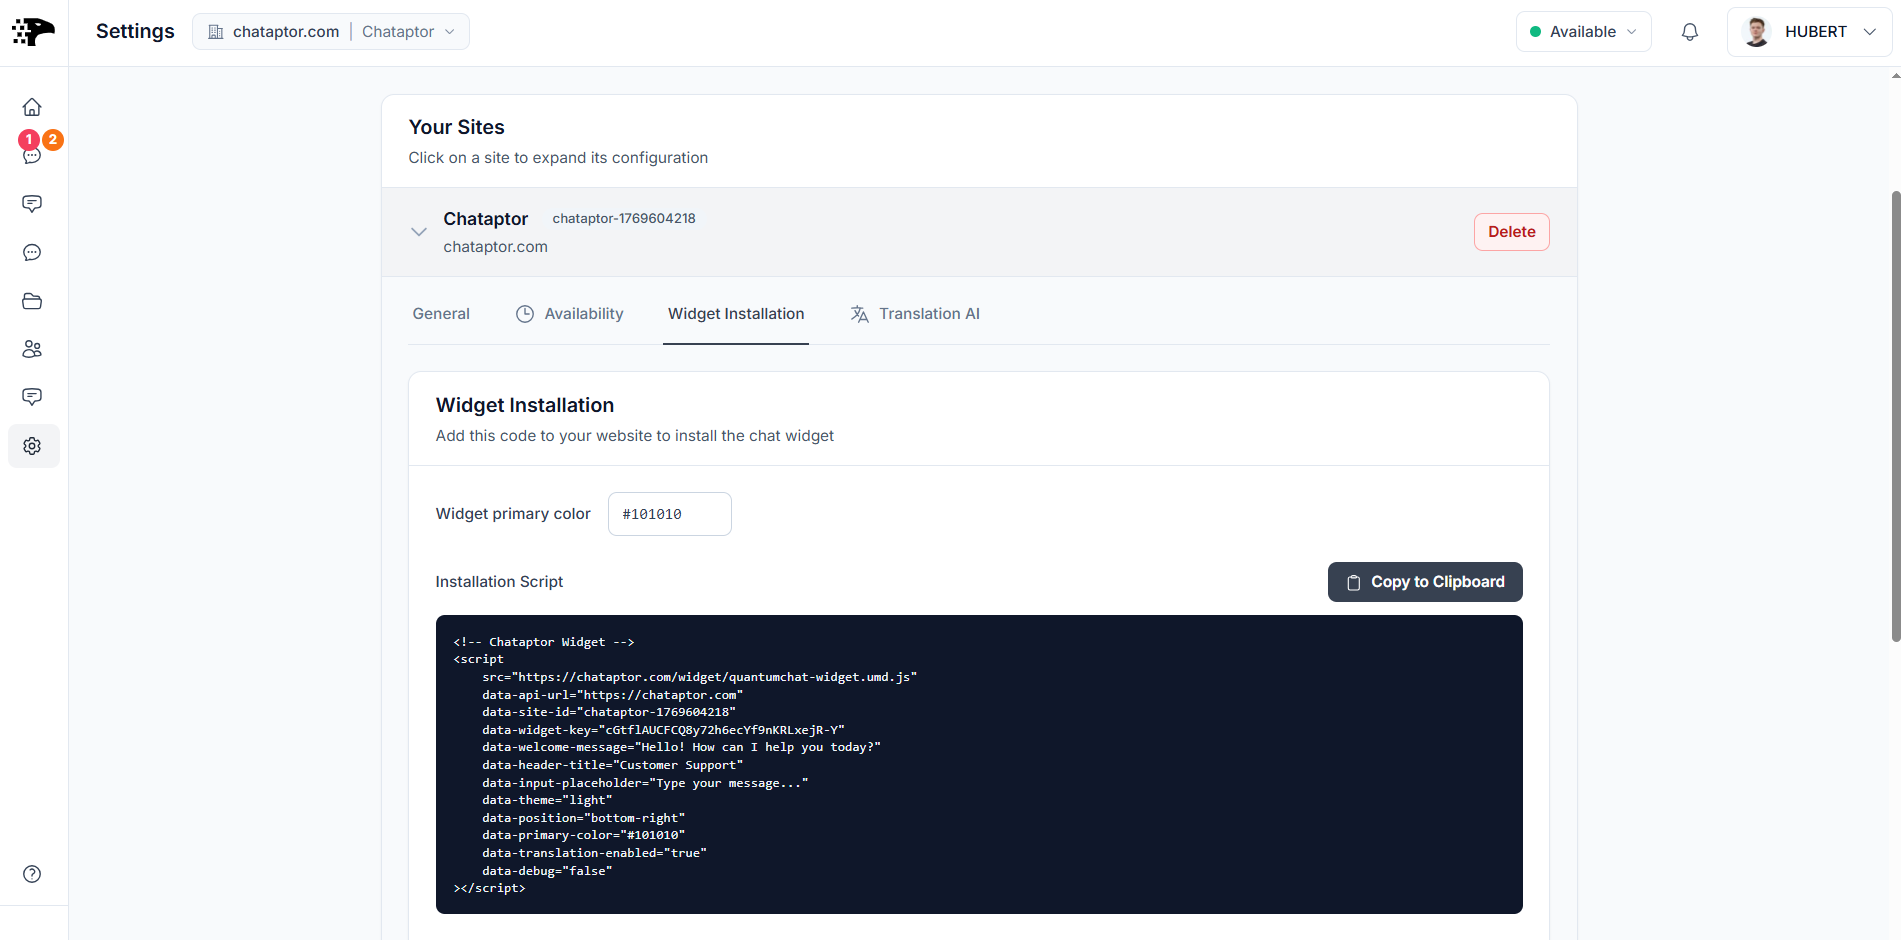Image resolution: width=1901 pixels, height=940 pixels.
Task: Click inside the installation script code block
Action: 979,764
